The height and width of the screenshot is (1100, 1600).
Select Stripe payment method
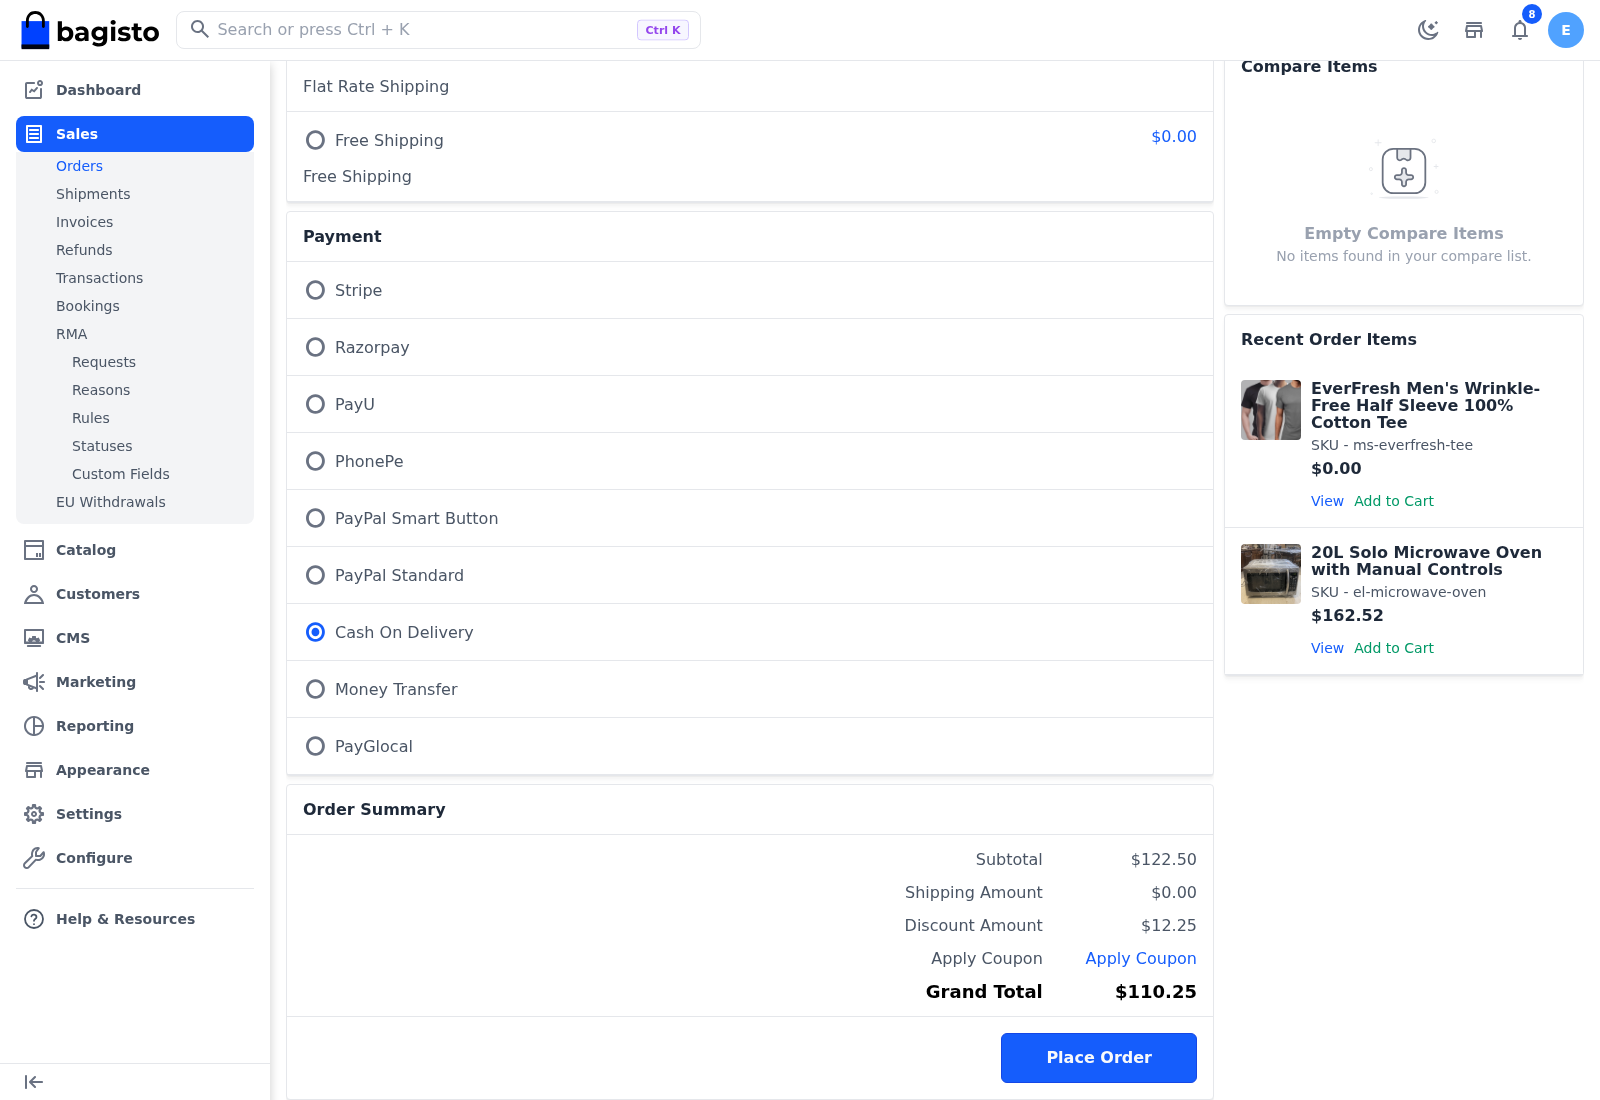[x=315, y=290]
